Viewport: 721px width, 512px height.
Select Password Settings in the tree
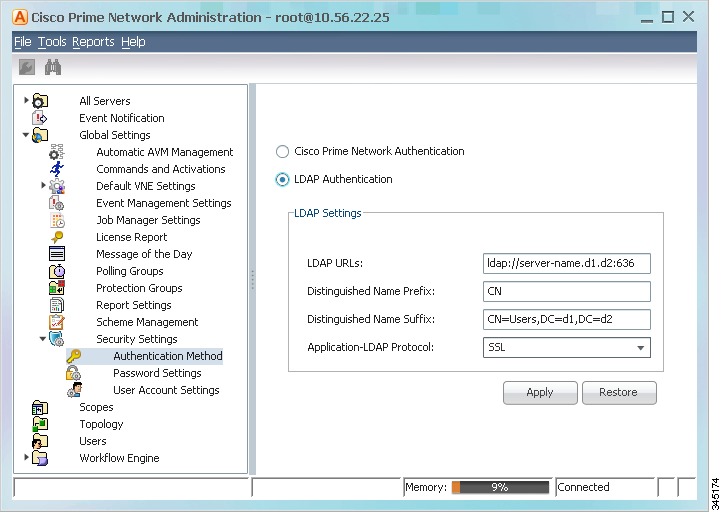point(157,373)
